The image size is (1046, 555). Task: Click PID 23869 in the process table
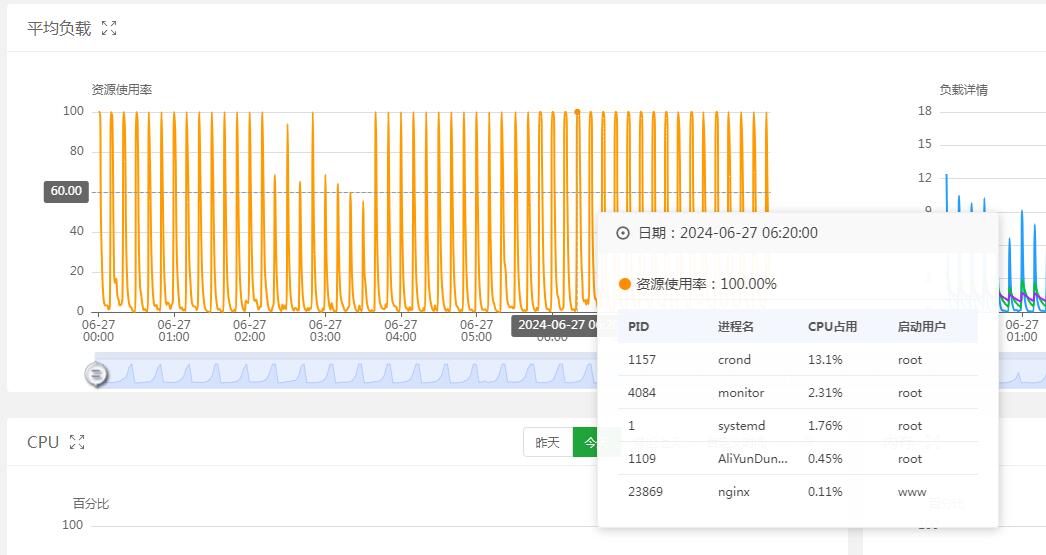point(645,492)
